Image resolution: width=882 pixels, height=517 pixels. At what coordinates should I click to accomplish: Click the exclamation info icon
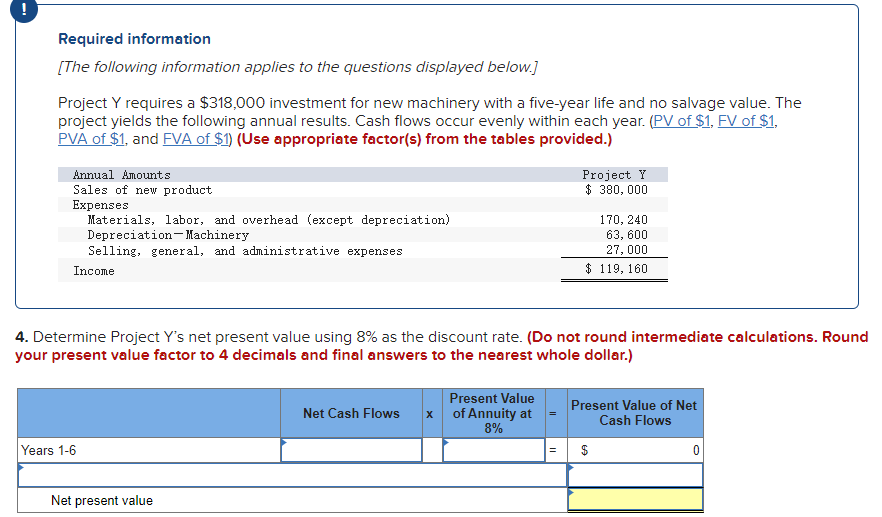(x=24, y=10)
